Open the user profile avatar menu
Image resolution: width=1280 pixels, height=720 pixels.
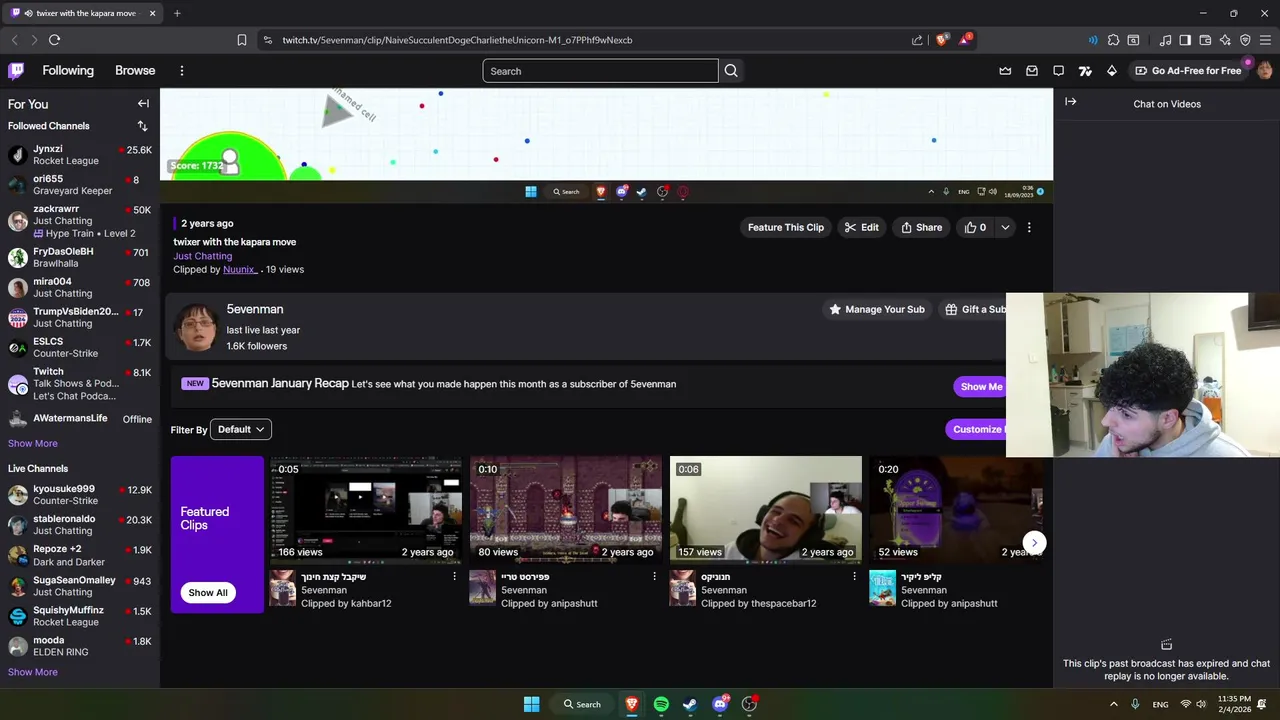[x=1264, y=70]
